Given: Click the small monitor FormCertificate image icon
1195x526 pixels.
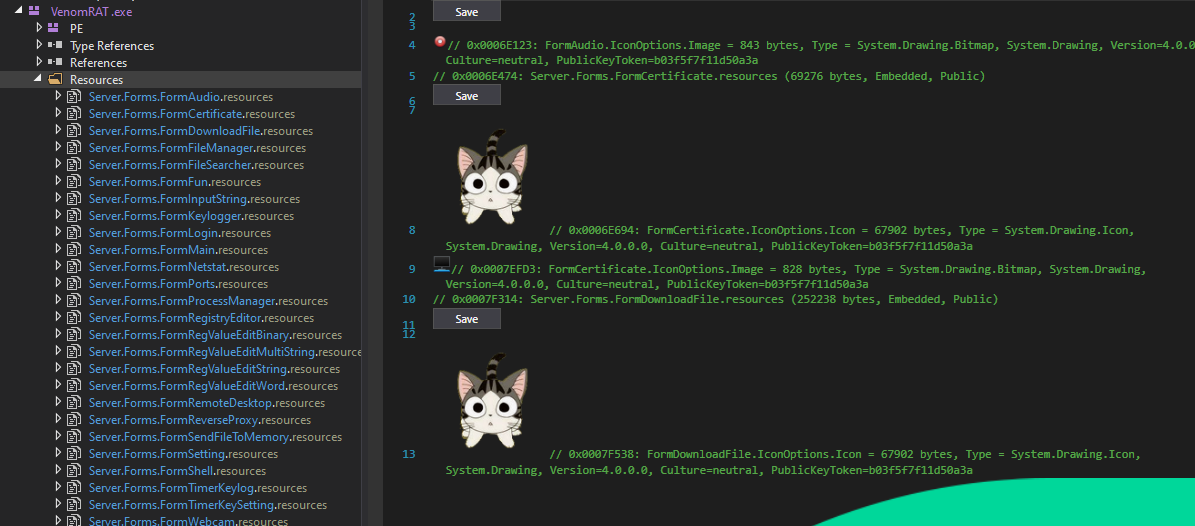Looking at the screenshot, I should pos(441,265).
